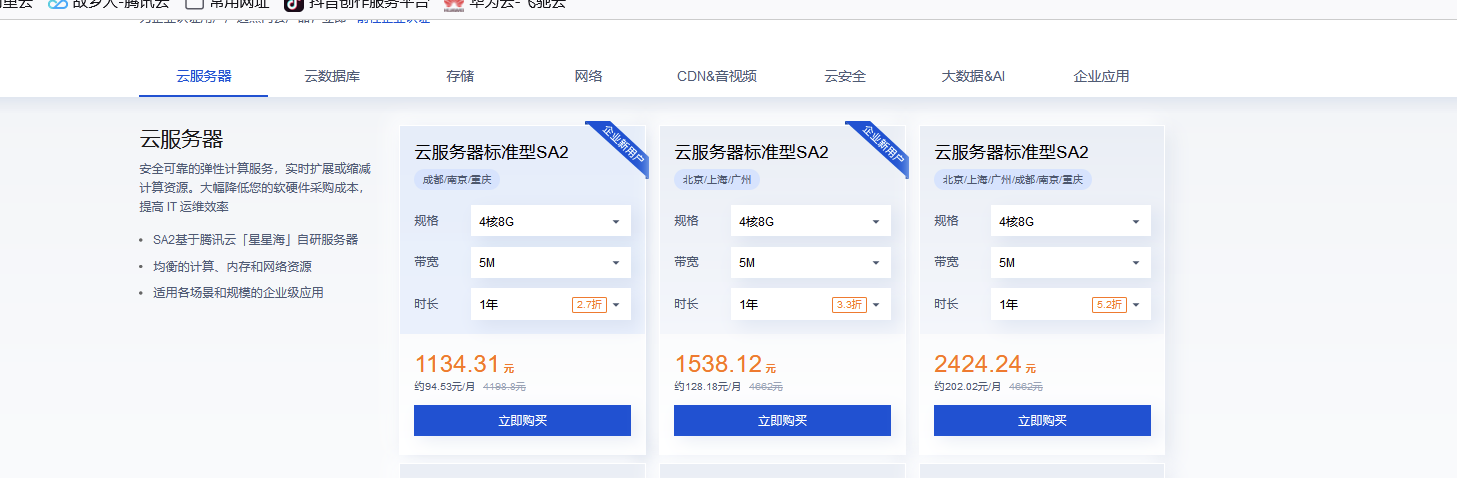
Task: Click the 2.7折 discount badge
Action: tap(589, 305)
